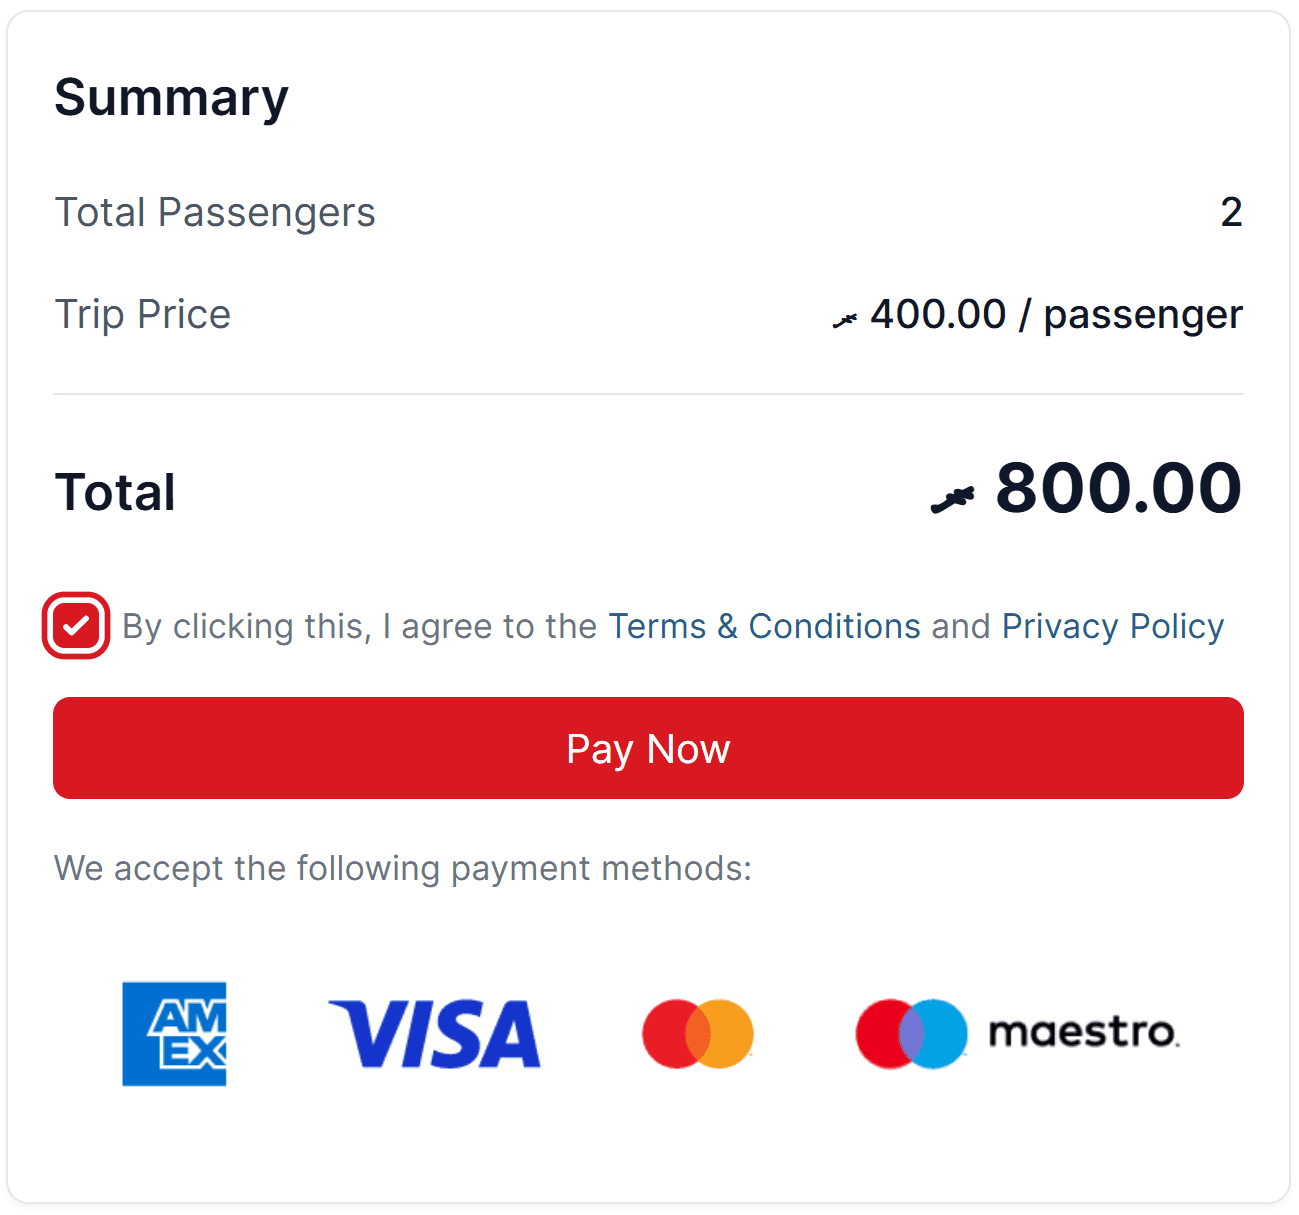Select the 800.00 total amount
1299x1215 pixels.
(x=1118, y=490)
